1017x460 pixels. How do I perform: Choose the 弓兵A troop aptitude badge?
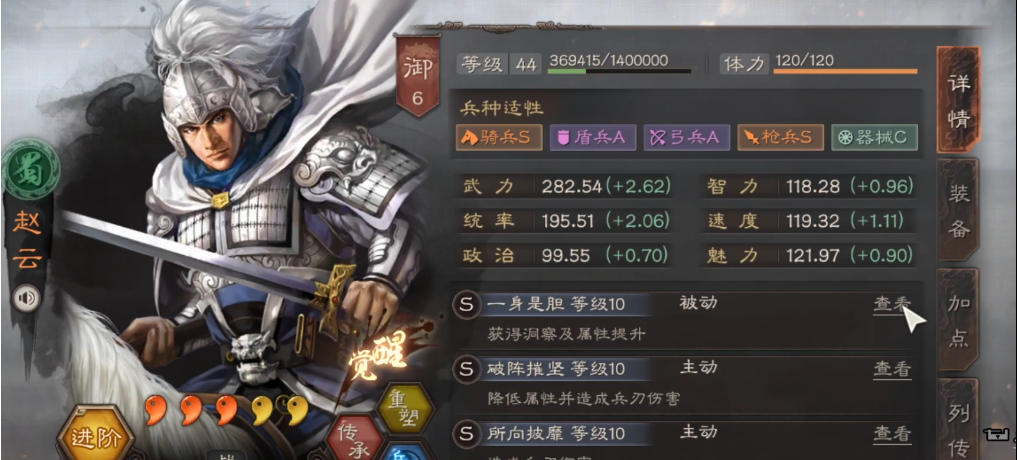tap(687, 137)
